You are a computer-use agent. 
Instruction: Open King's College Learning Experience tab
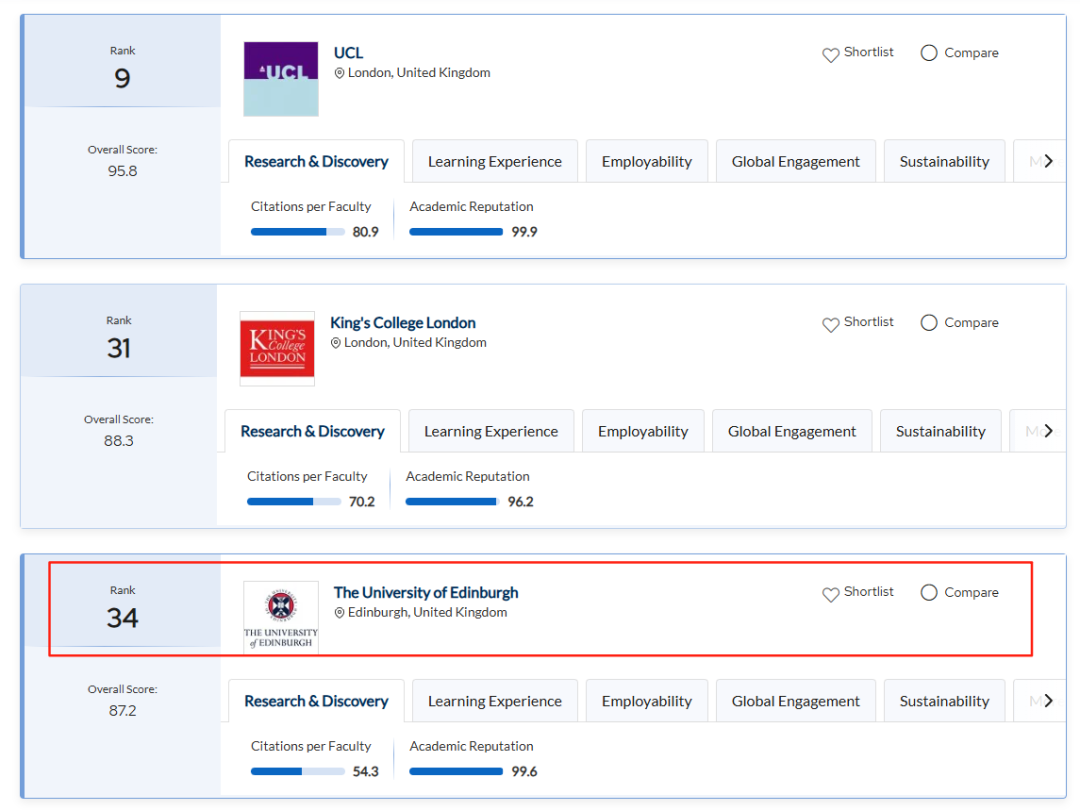(491, 431)
